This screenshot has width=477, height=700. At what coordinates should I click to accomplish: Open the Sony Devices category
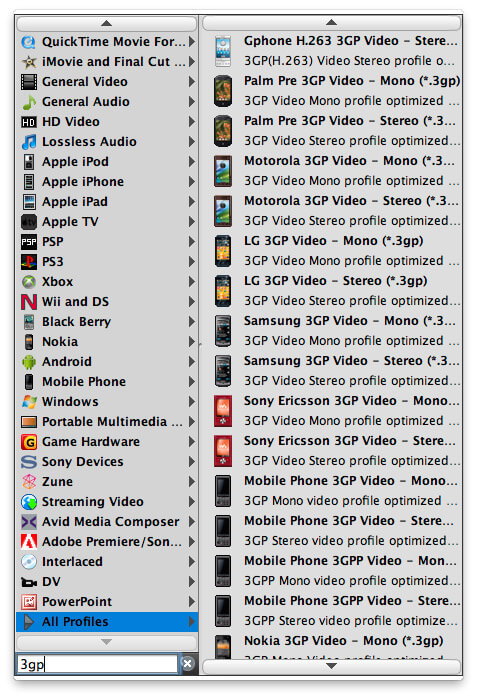(x=107, y=462)
